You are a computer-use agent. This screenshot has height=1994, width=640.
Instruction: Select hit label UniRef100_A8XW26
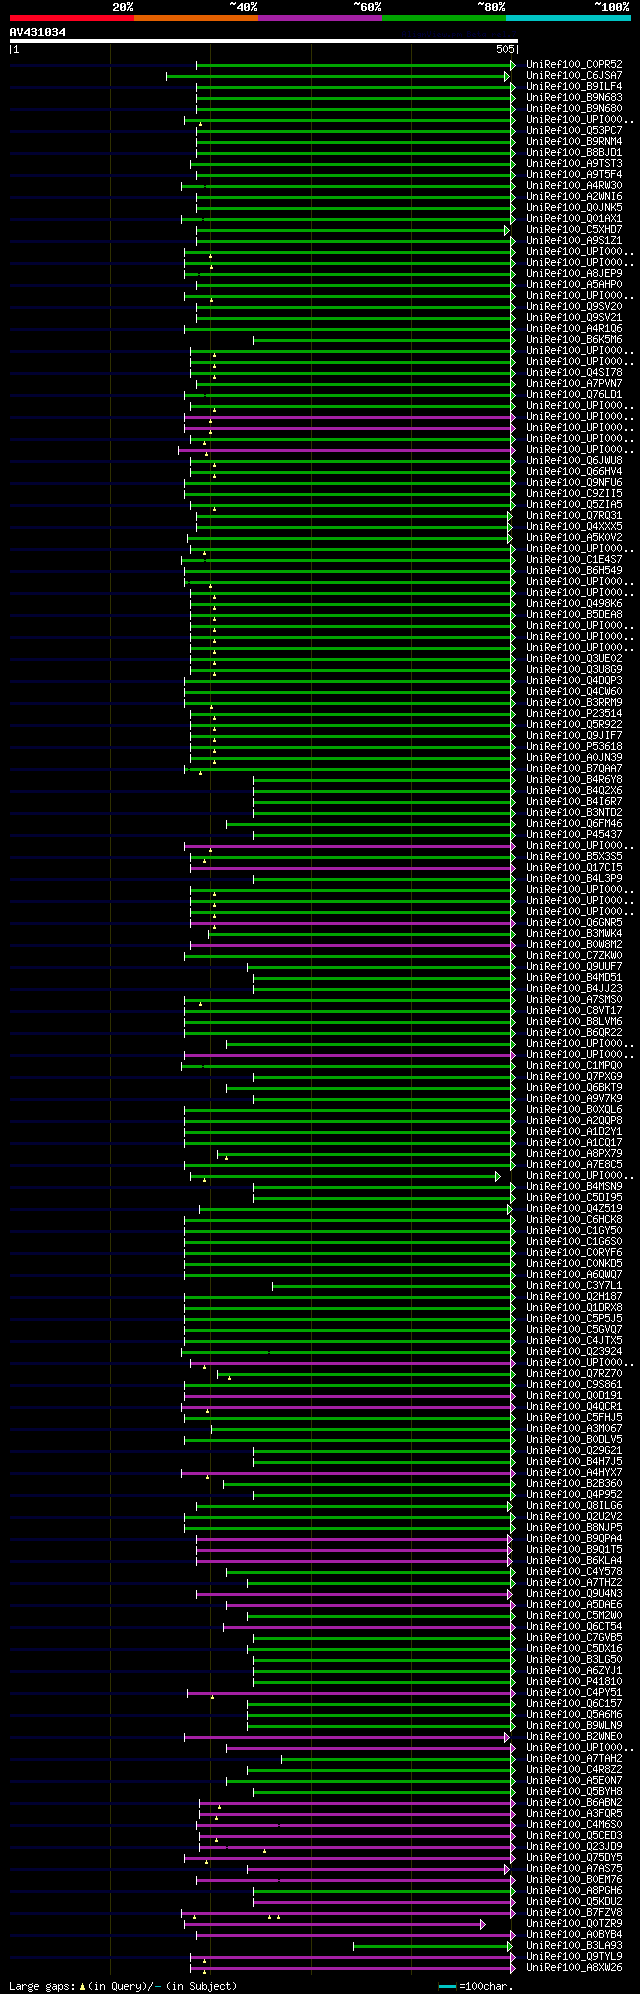point(574,1968)
